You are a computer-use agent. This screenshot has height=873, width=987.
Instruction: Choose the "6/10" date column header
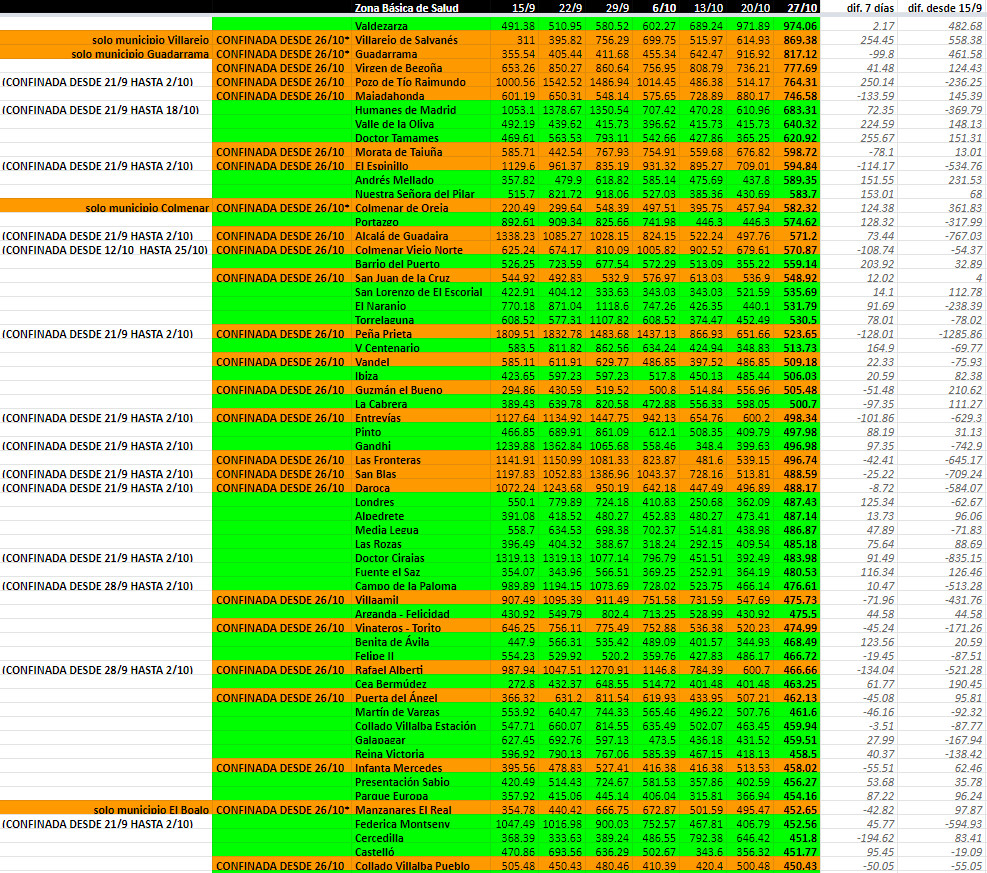664,8
